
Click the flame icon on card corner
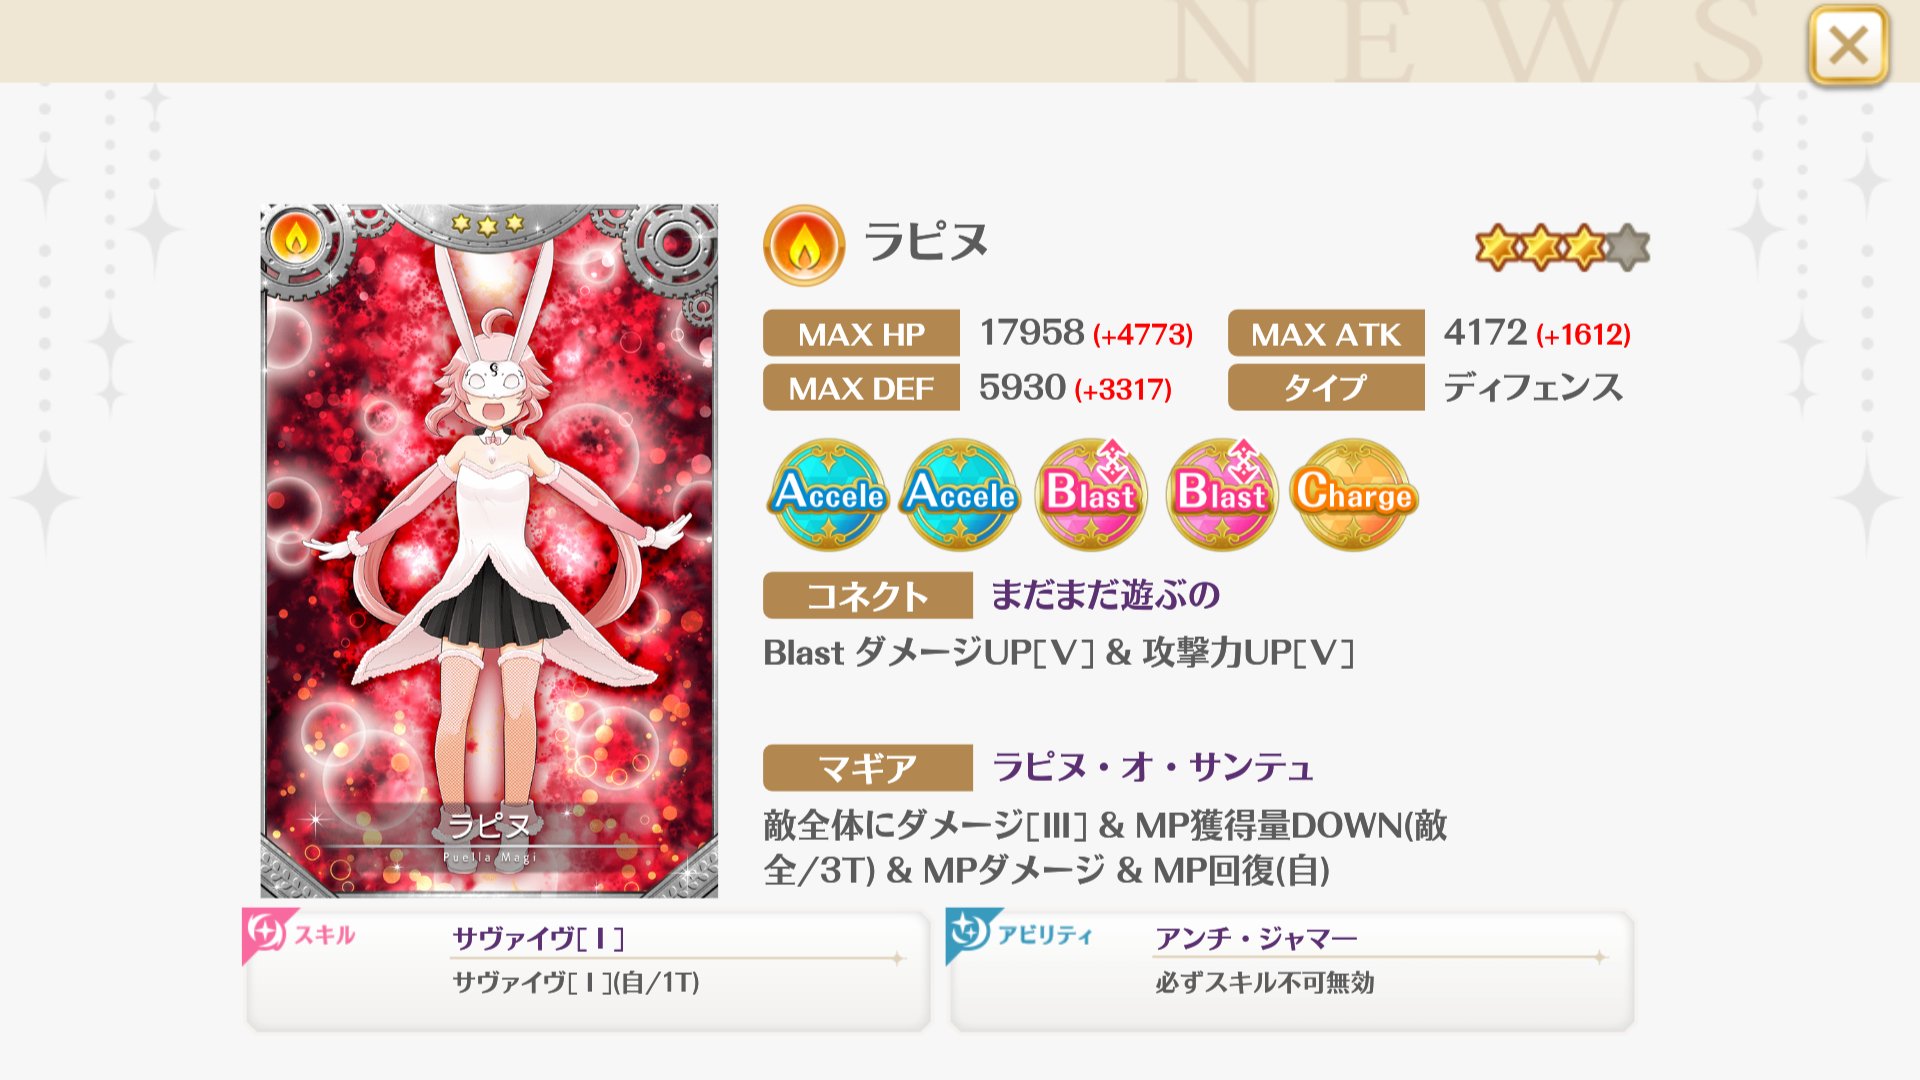point(295,240)
